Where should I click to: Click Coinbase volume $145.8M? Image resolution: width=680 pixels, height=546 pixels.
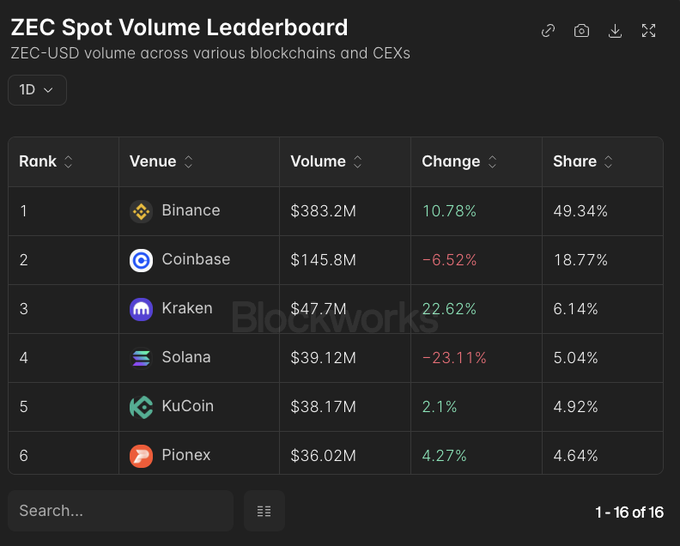pos(323,260)
